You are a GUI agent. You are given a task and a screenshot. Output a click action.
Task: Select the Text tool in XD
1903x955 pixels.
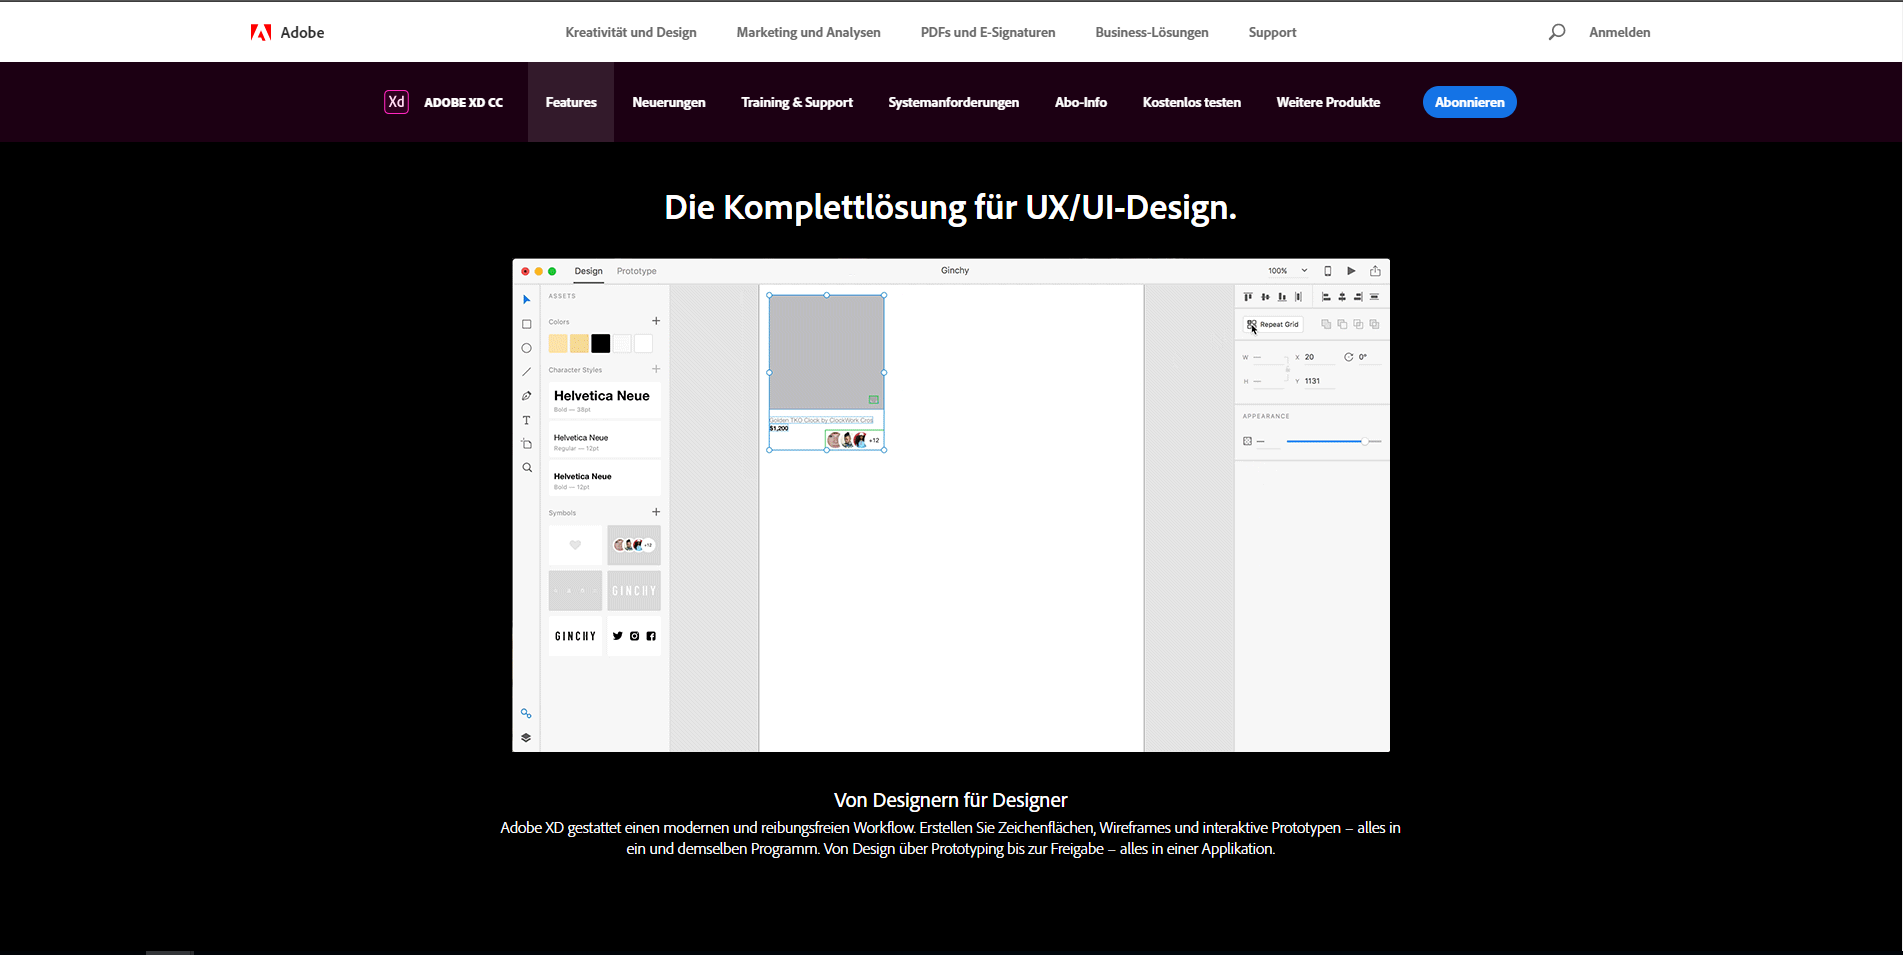click(526, 420)
